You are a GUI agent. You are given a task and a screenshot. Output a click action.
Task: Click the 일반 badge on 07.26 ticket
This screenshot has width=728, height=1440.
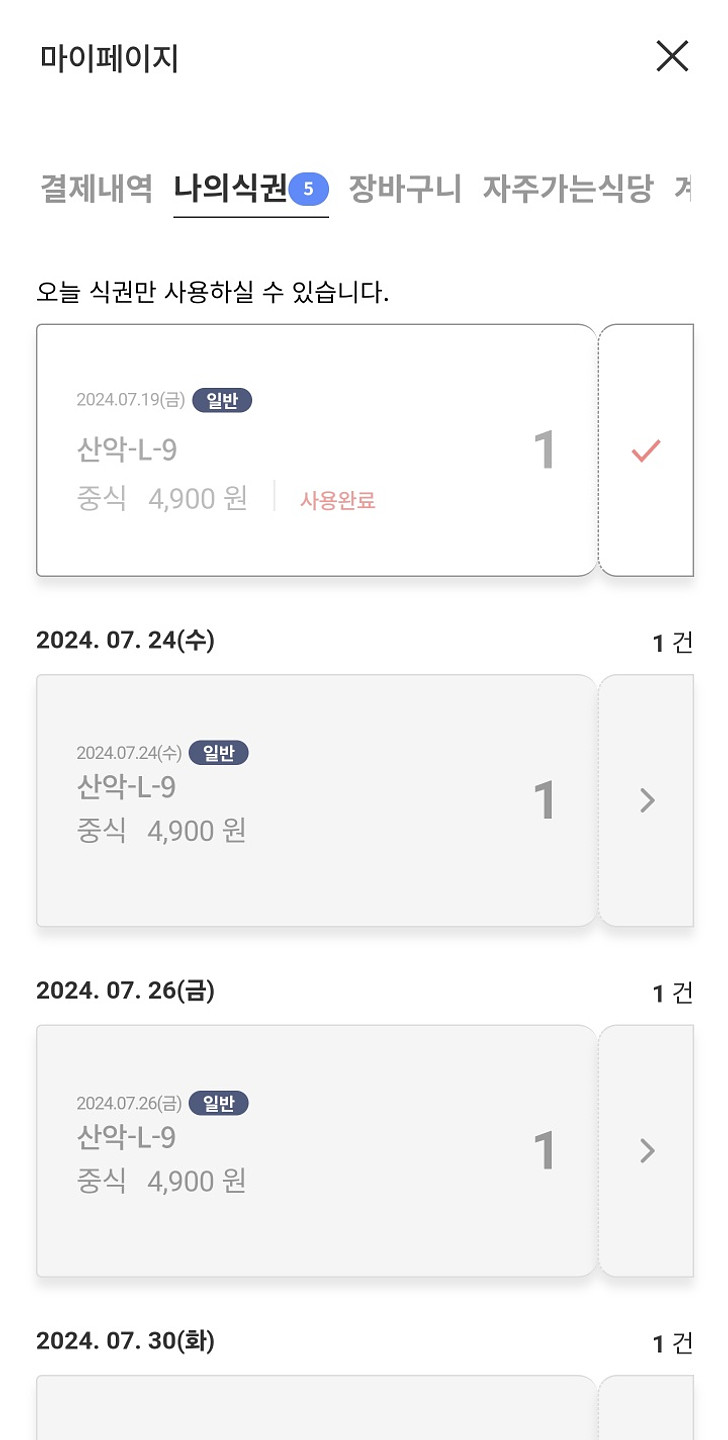point(218,1104)
